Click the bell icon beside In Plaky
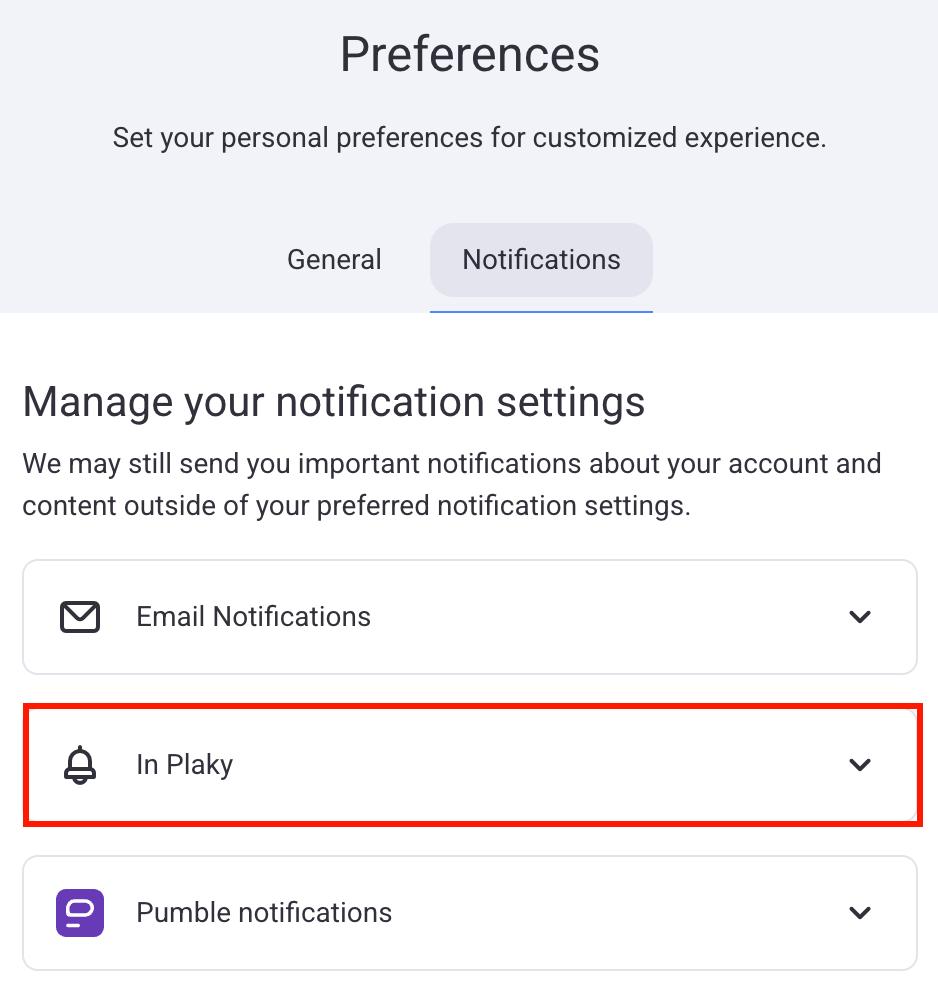The height and width of the screenshot is (996, 938). (80, 765)
